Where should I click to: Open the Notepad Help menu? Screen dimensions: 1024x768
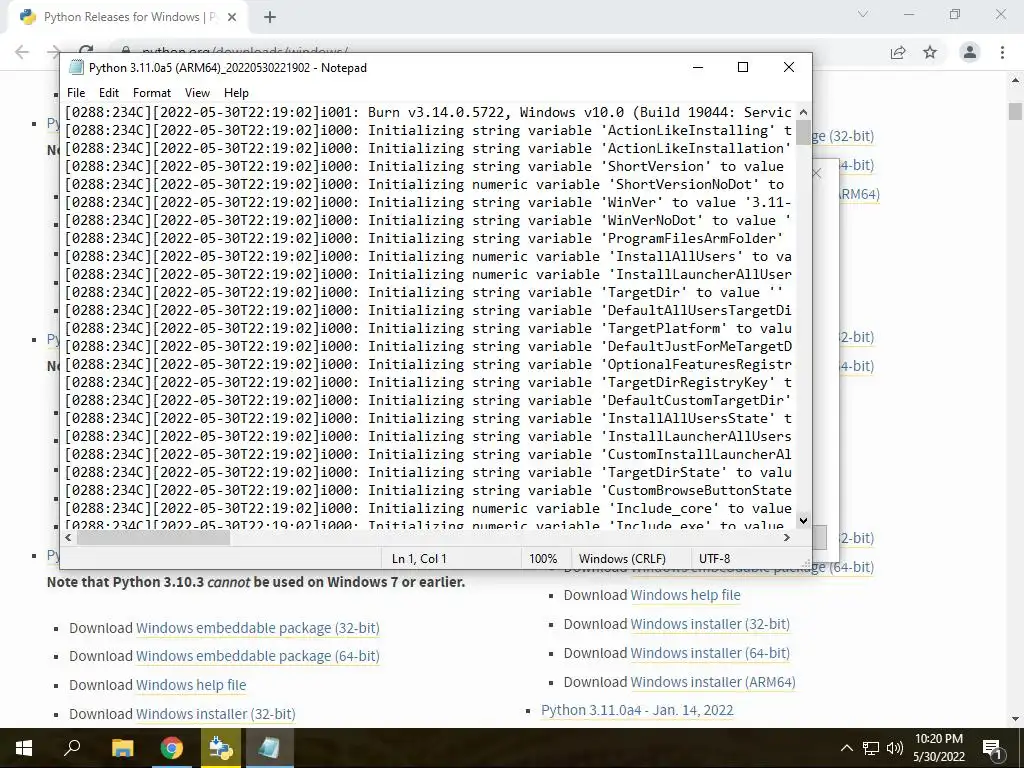[x=236, y=93]
